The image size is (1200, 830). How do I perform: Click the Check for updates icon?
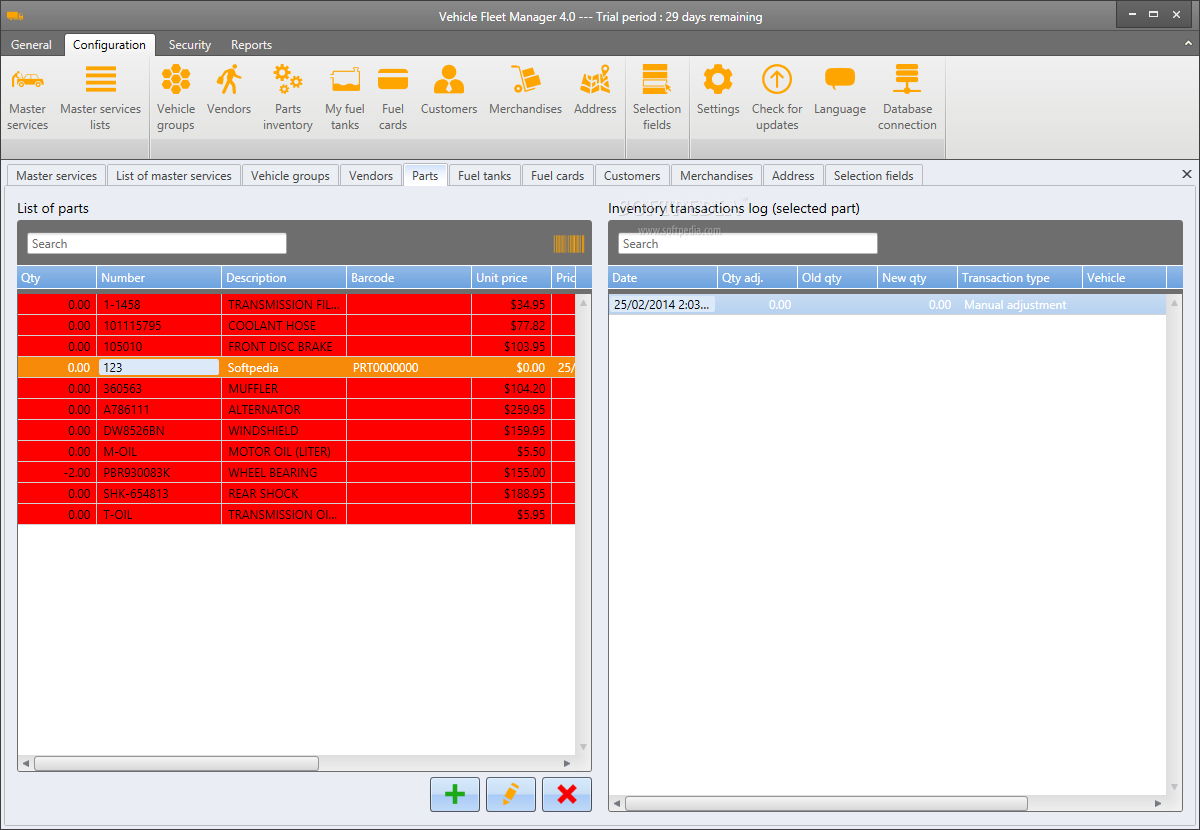(777, 98)
